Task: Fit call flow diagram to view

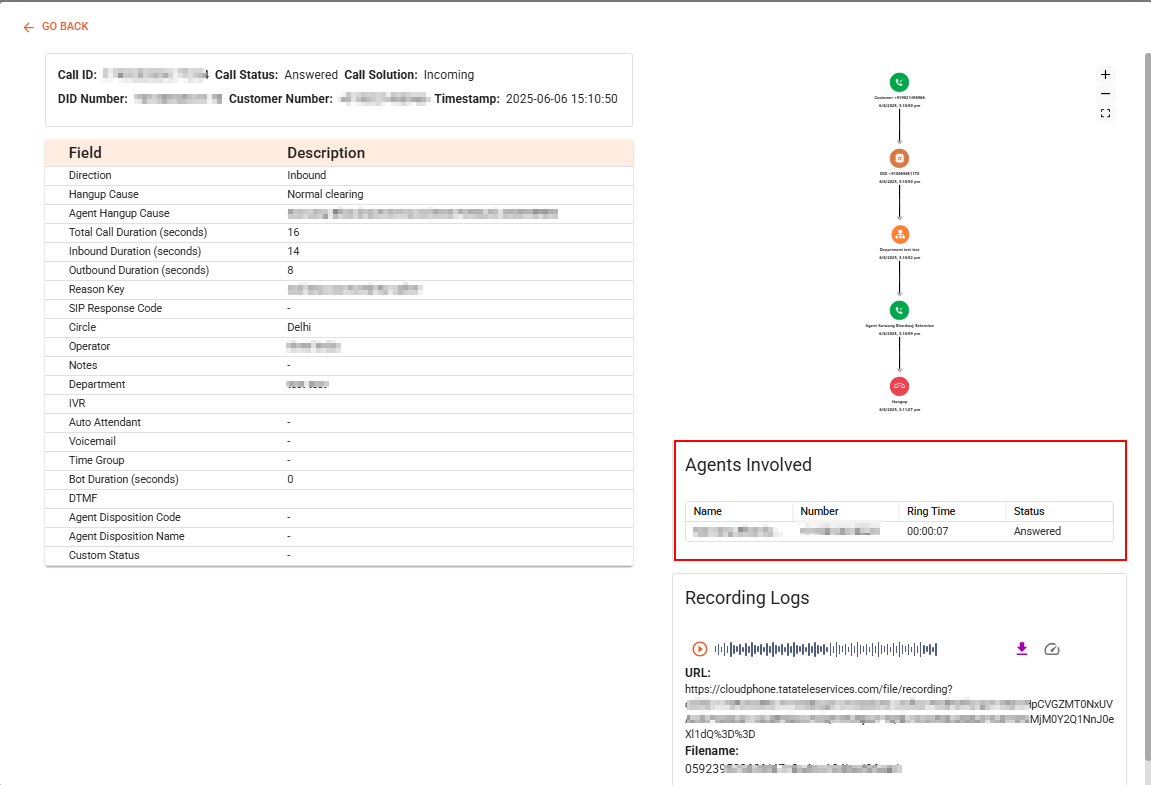Action: point(1105,113)
